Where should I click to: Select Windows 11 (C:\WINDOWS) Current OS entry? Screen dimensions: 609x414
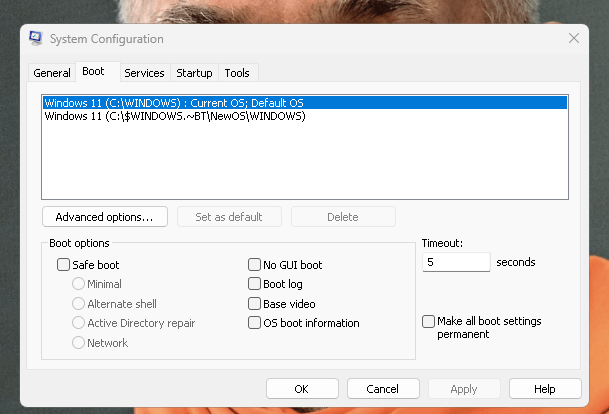click(x=304, y=103)
